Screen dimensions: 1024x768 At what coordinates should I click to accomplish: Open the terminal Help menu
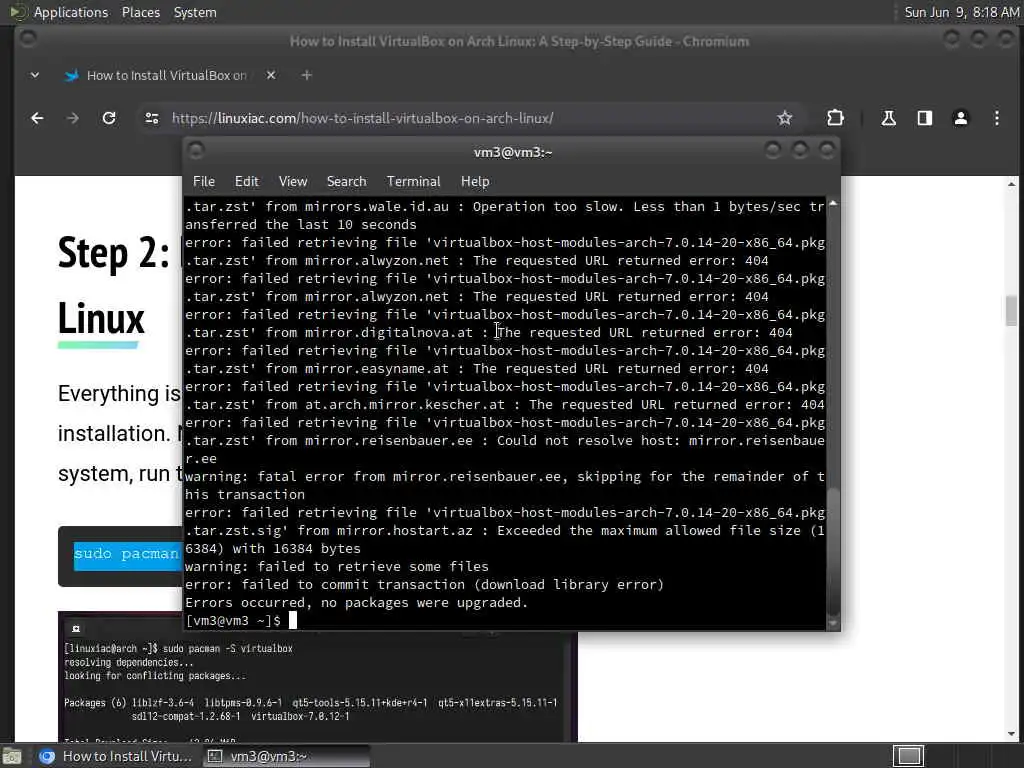(475, 182)
